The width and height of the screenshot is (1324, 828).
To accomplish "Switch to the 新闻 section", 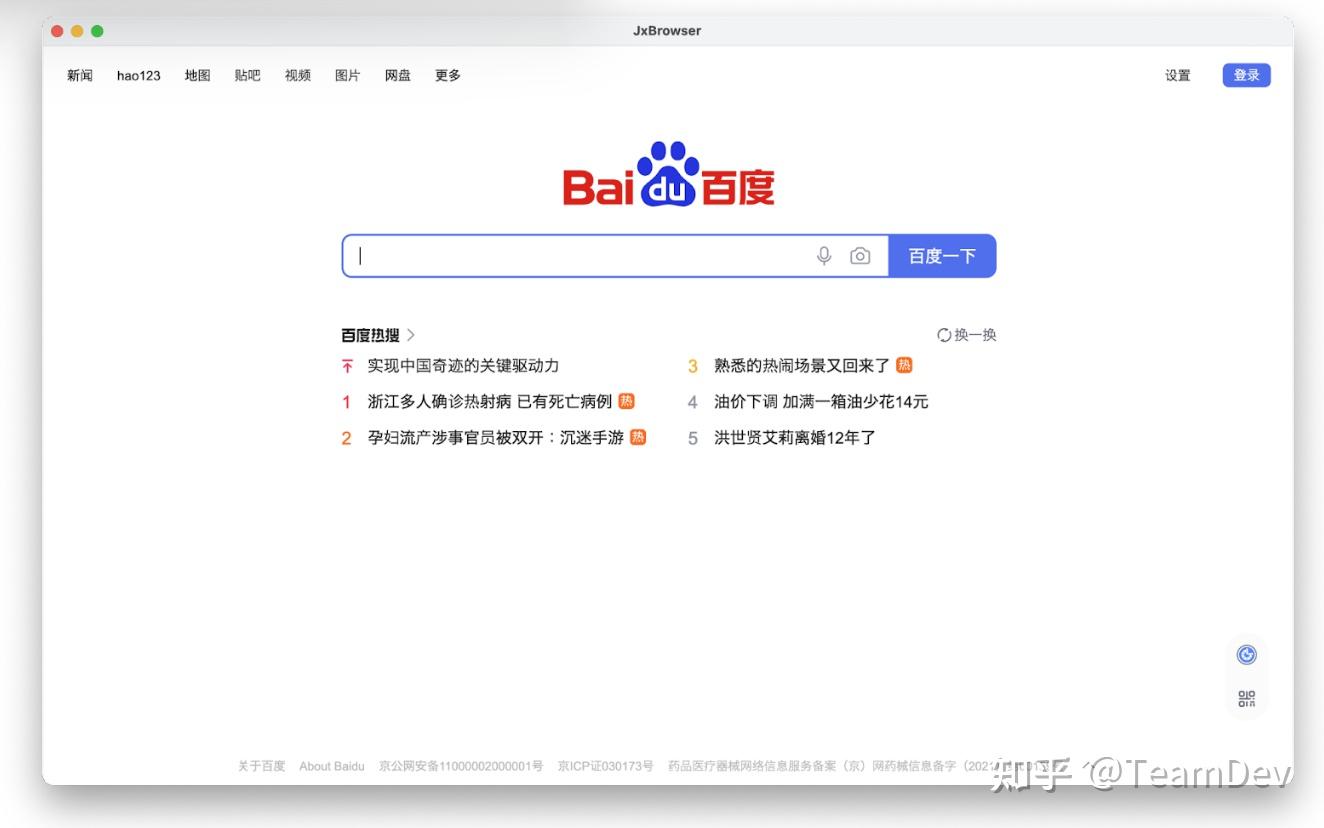I will pos(79,75).
